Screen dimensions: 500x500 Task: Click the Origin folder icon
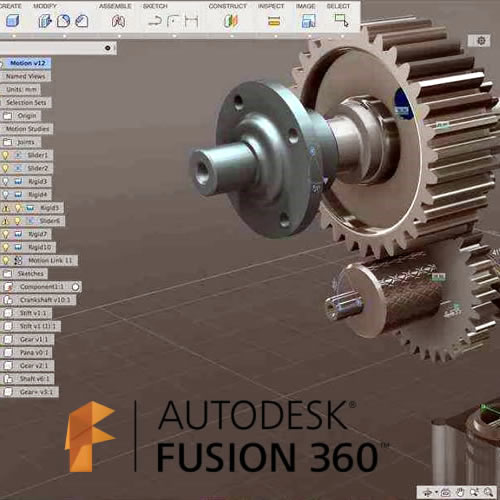coord(7,116)
